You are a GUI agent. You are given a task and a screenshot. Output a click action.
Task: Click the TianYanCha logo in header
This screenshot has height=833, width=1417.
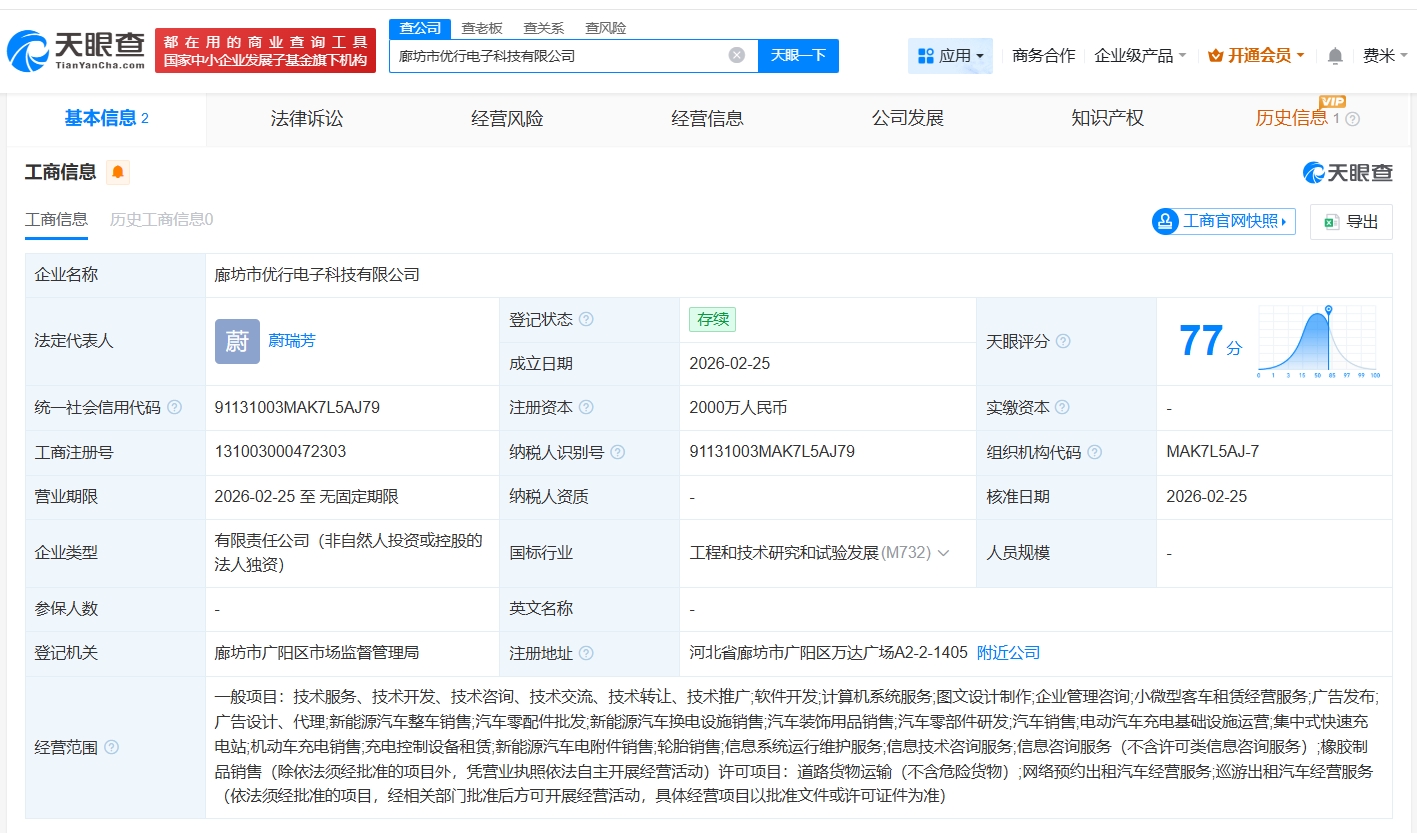tap(78, 50)
